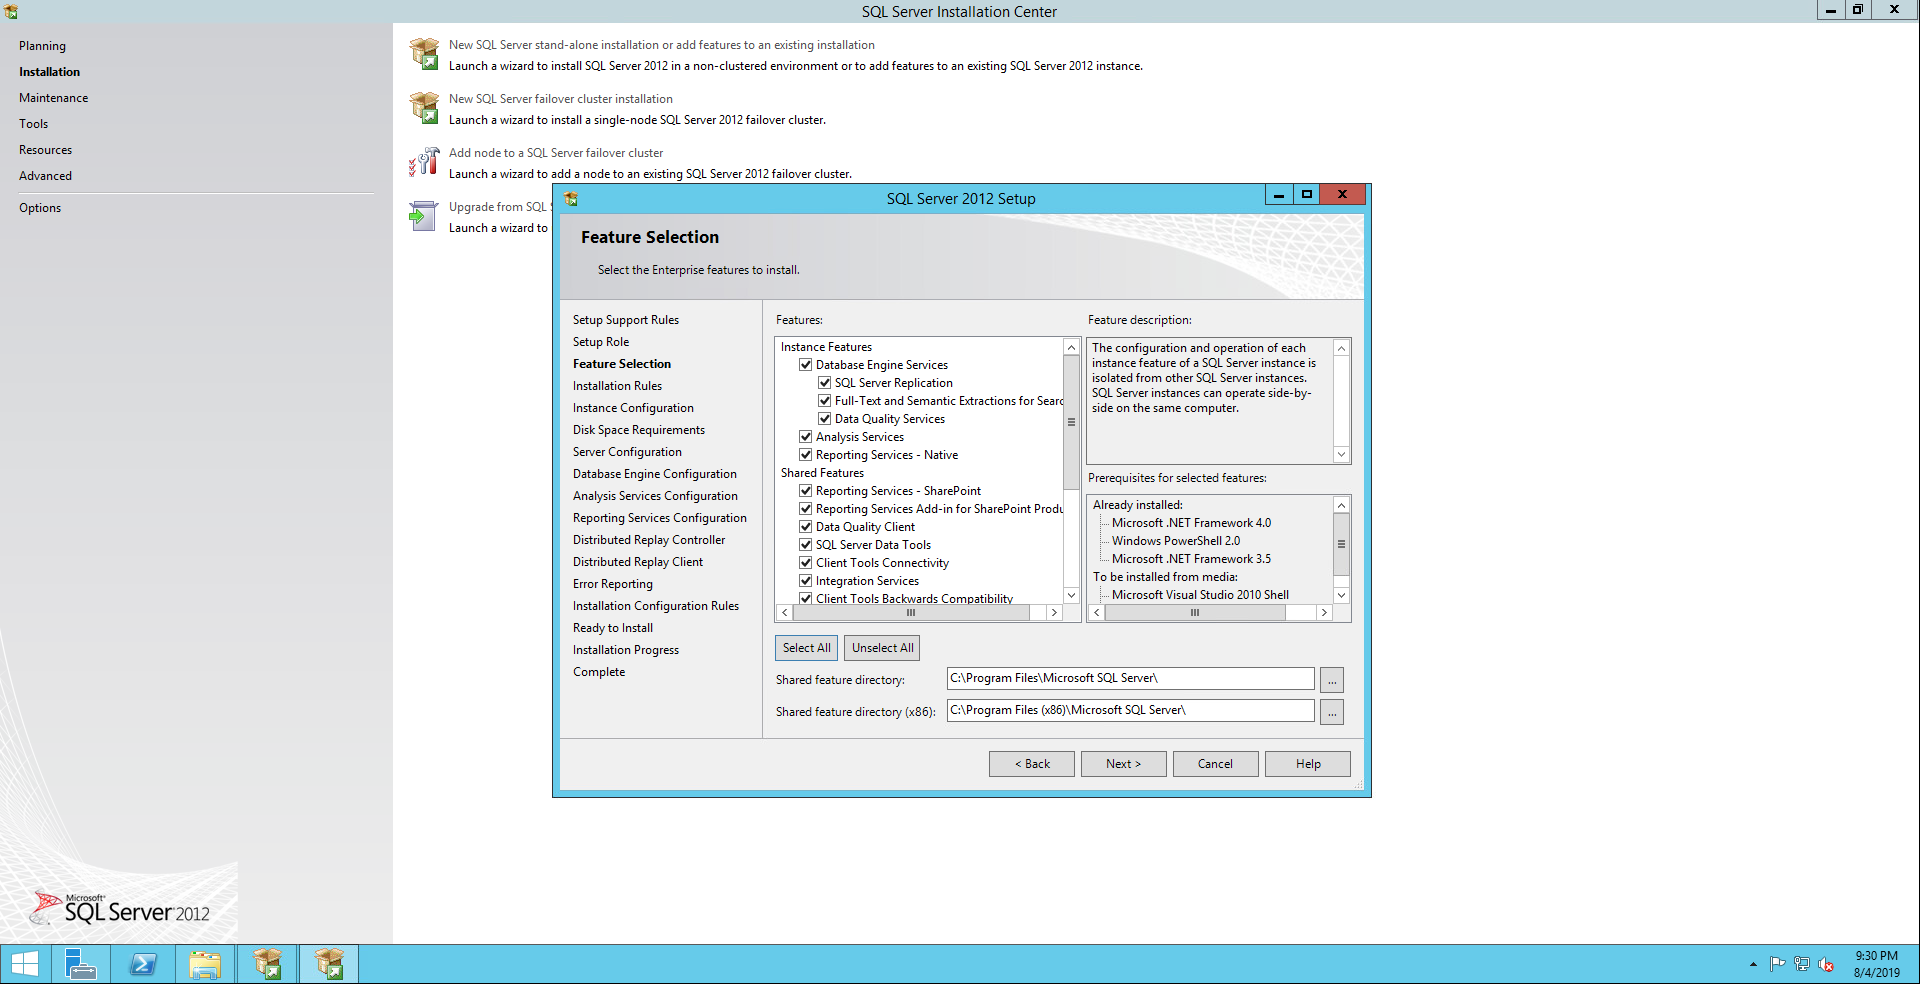The image size is (1920, 984).
Task: Open the Maintenance section in sidebar
Action: (53, 98)
